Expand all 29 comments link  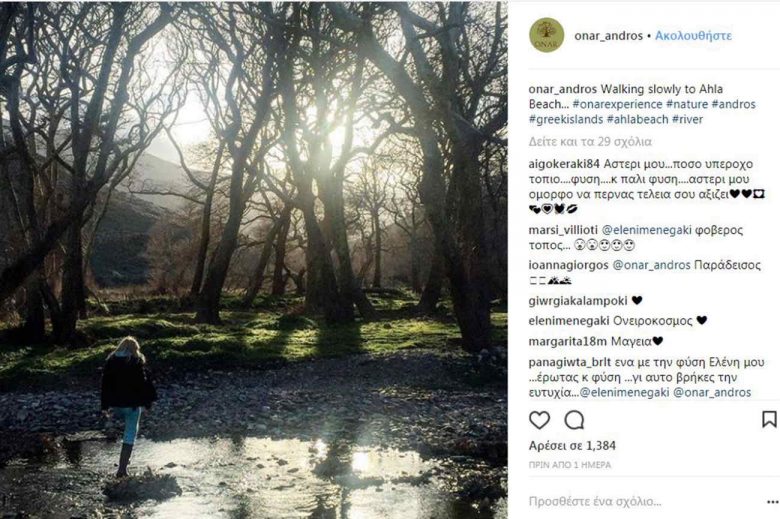(x=590, y=141)
